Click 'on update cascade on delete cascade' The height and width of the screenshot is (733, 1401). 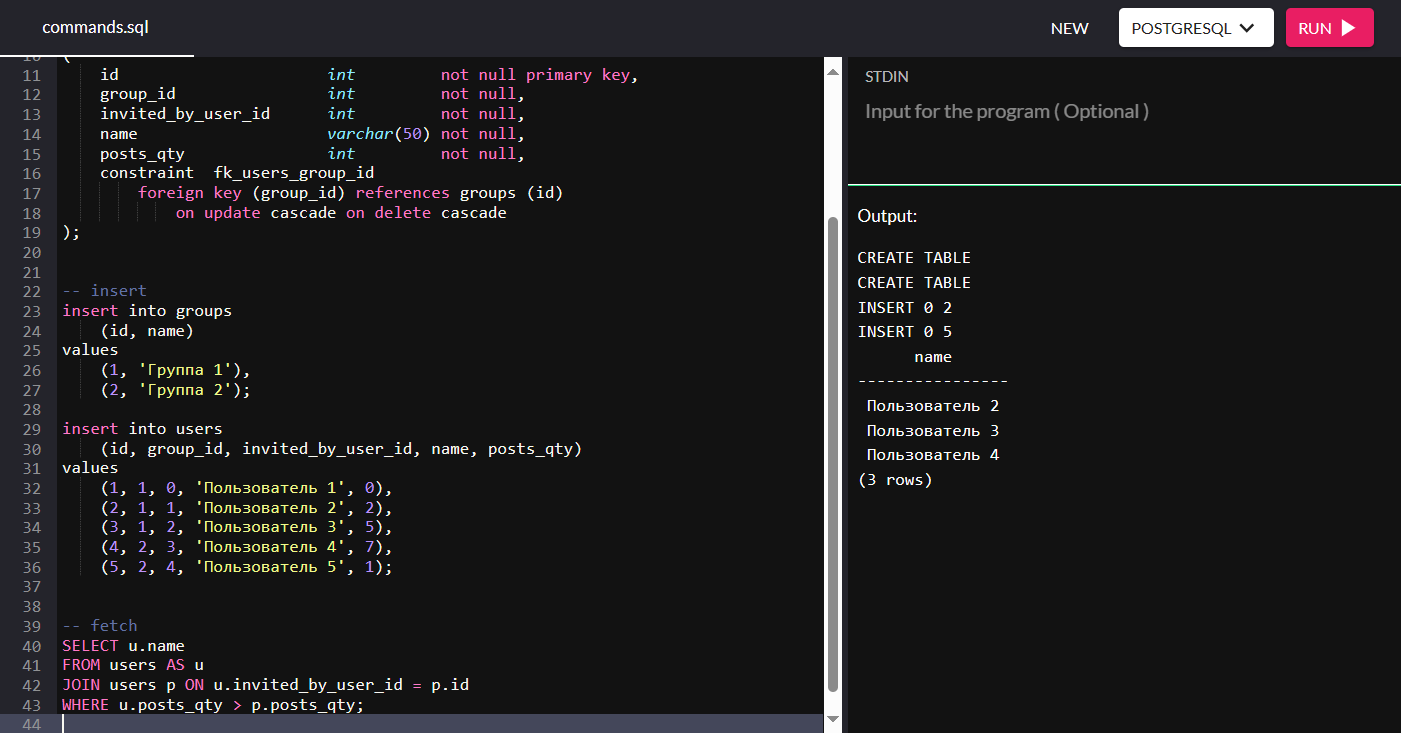(341, 213)
